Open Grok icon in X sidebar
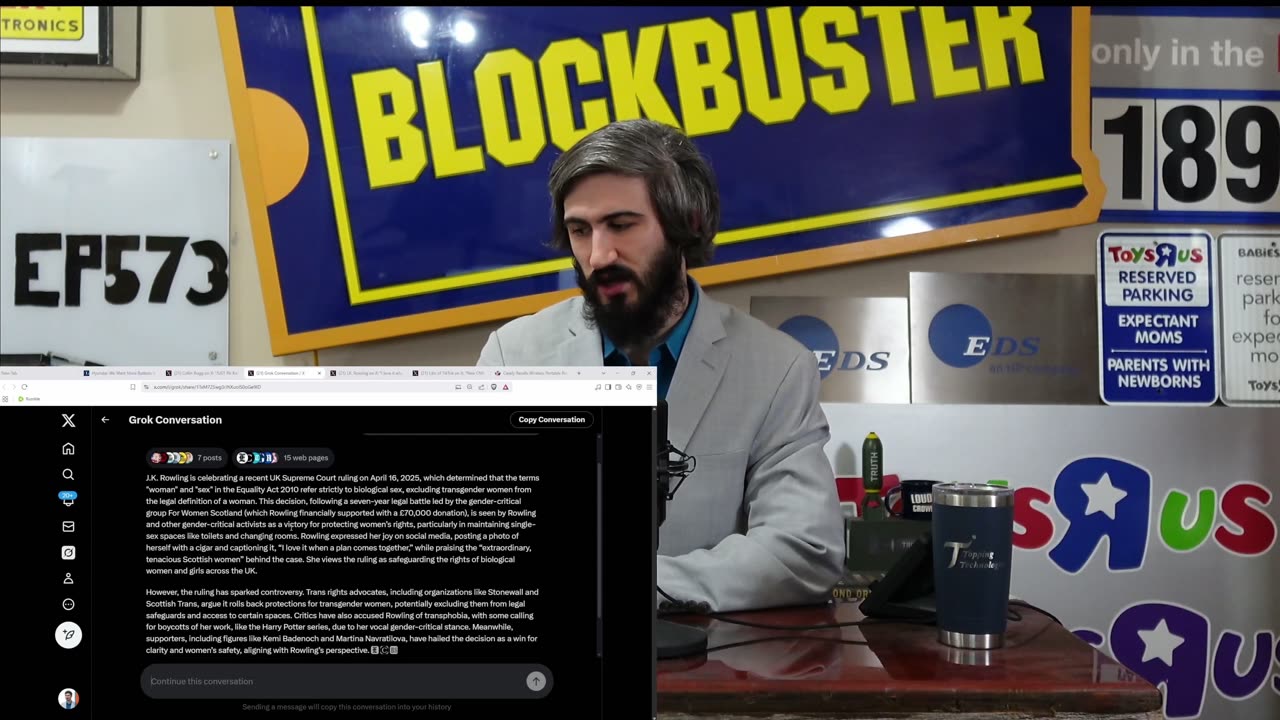Viewport: 1280px width, 720px height. pos(68,552)
